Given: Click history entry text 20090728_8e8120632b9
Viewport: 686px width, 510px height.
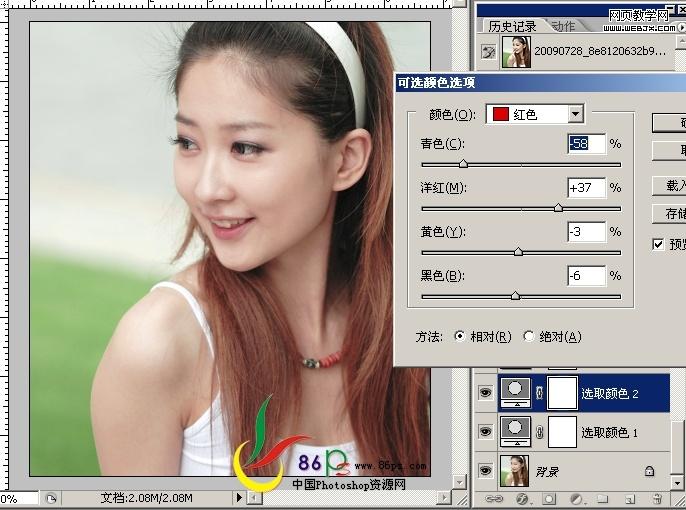Looking at the screenshot, I should (x=600, y=51).
